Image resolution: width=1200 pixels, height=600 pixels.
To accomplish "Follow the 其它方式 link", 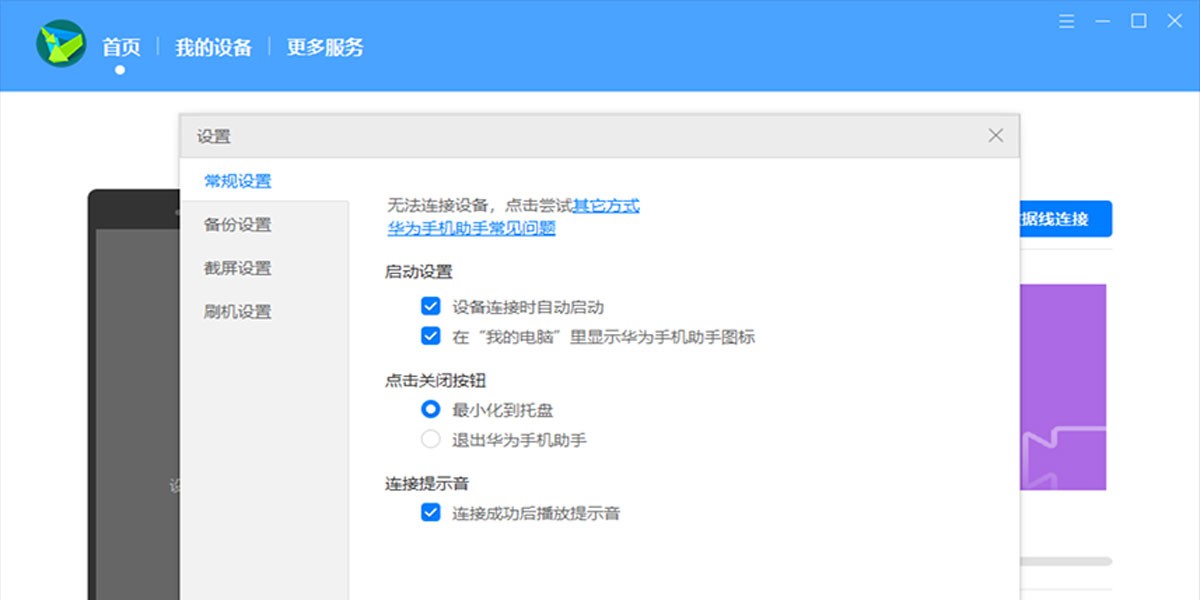I will pos(606,206).
